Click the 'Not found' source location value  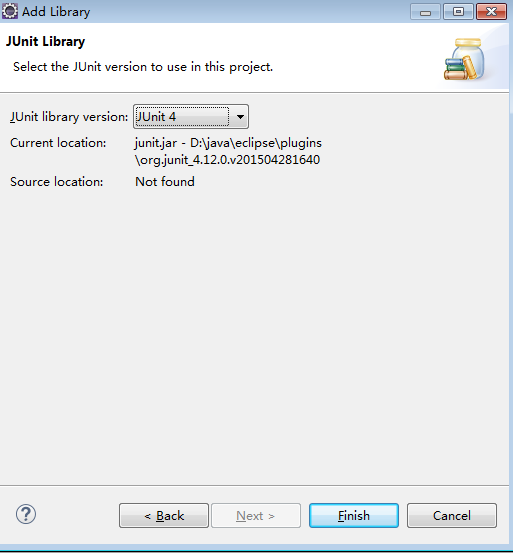pos(165,182)
